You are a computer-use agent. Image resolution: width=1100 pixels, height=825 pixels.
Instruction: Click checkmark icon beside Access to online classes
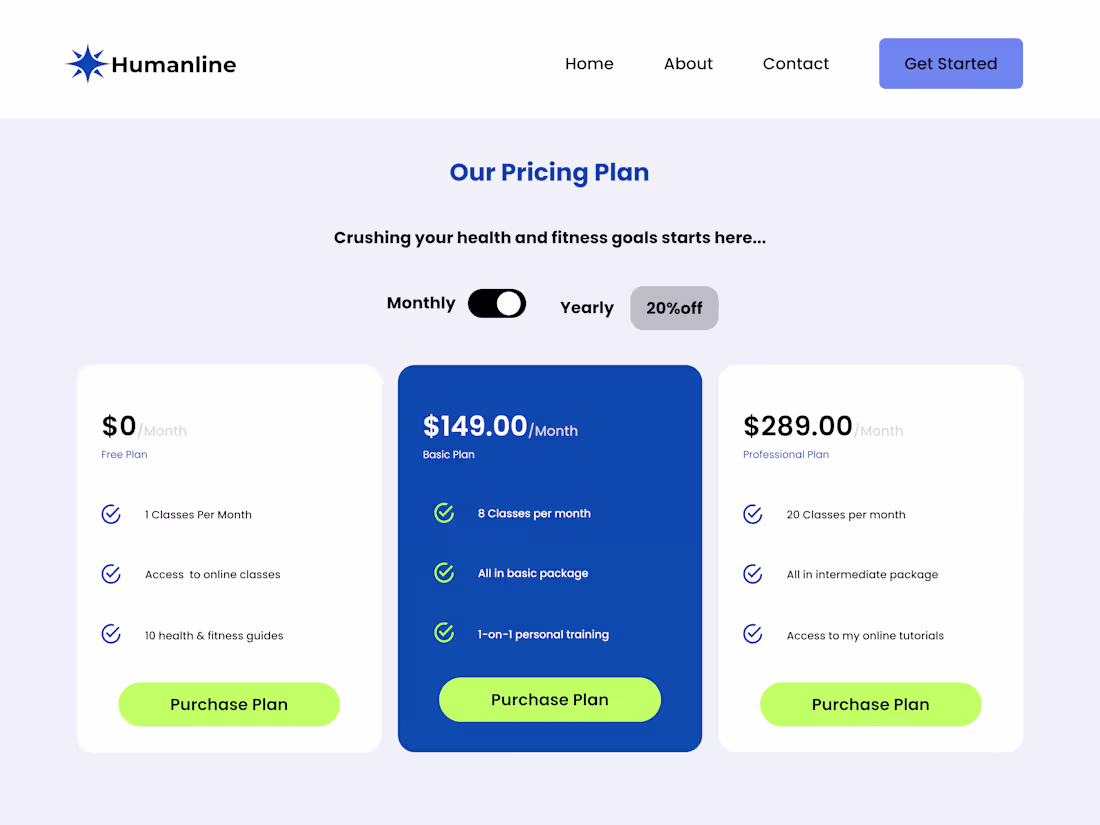tap(111, 574)
